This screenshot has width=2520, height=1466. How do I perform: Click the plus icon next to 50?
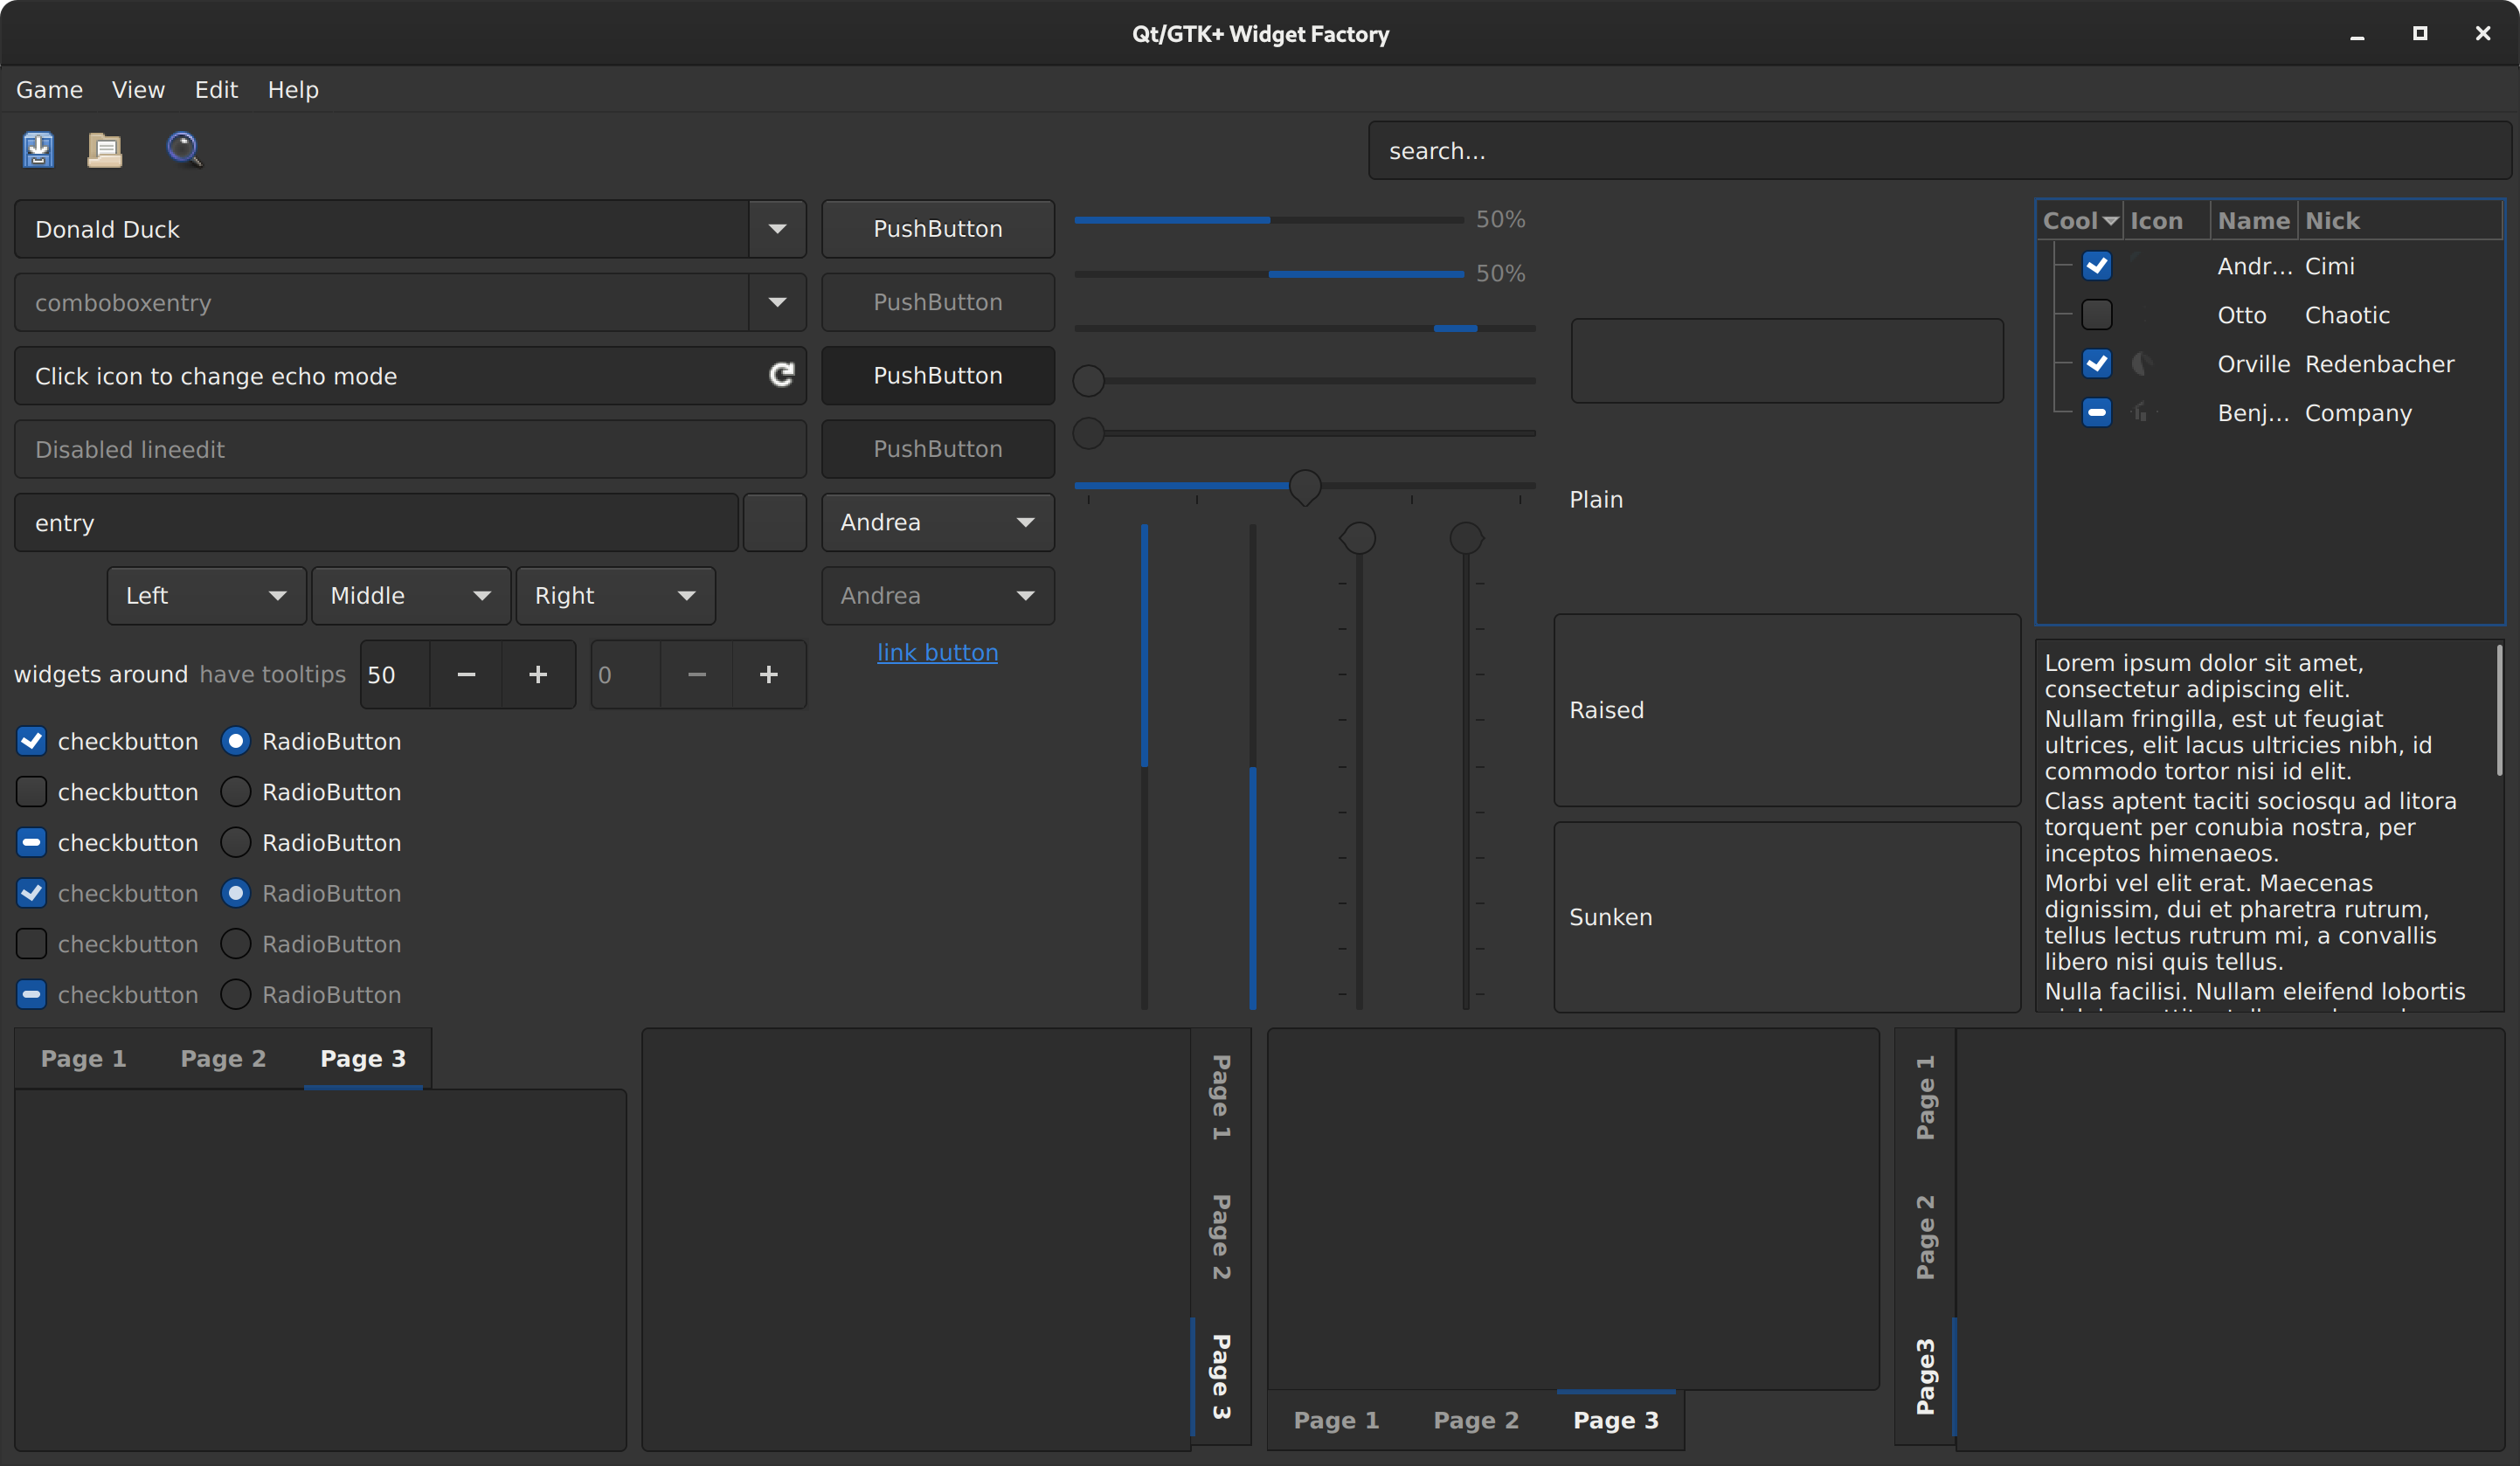(538, 675)
